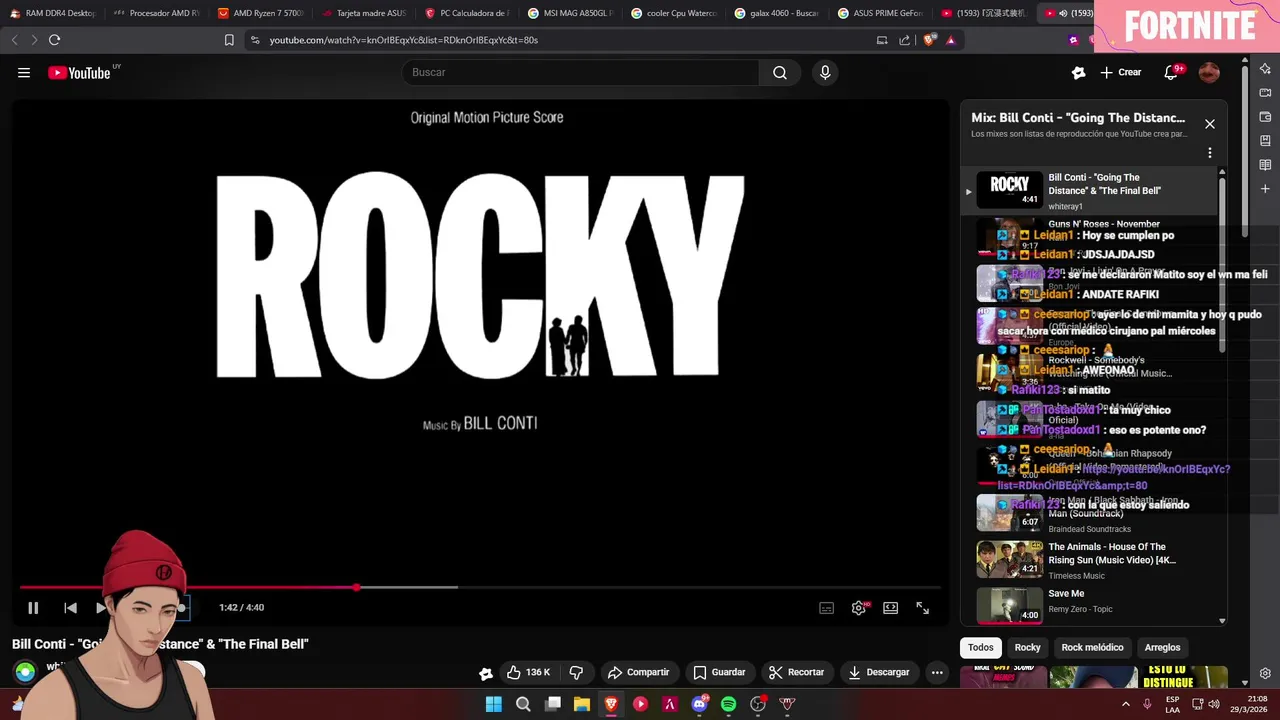Open the Leo AI sparkle icon in browser sidebar
This screenshot has width=1280, height=720.
[1265, 69]
